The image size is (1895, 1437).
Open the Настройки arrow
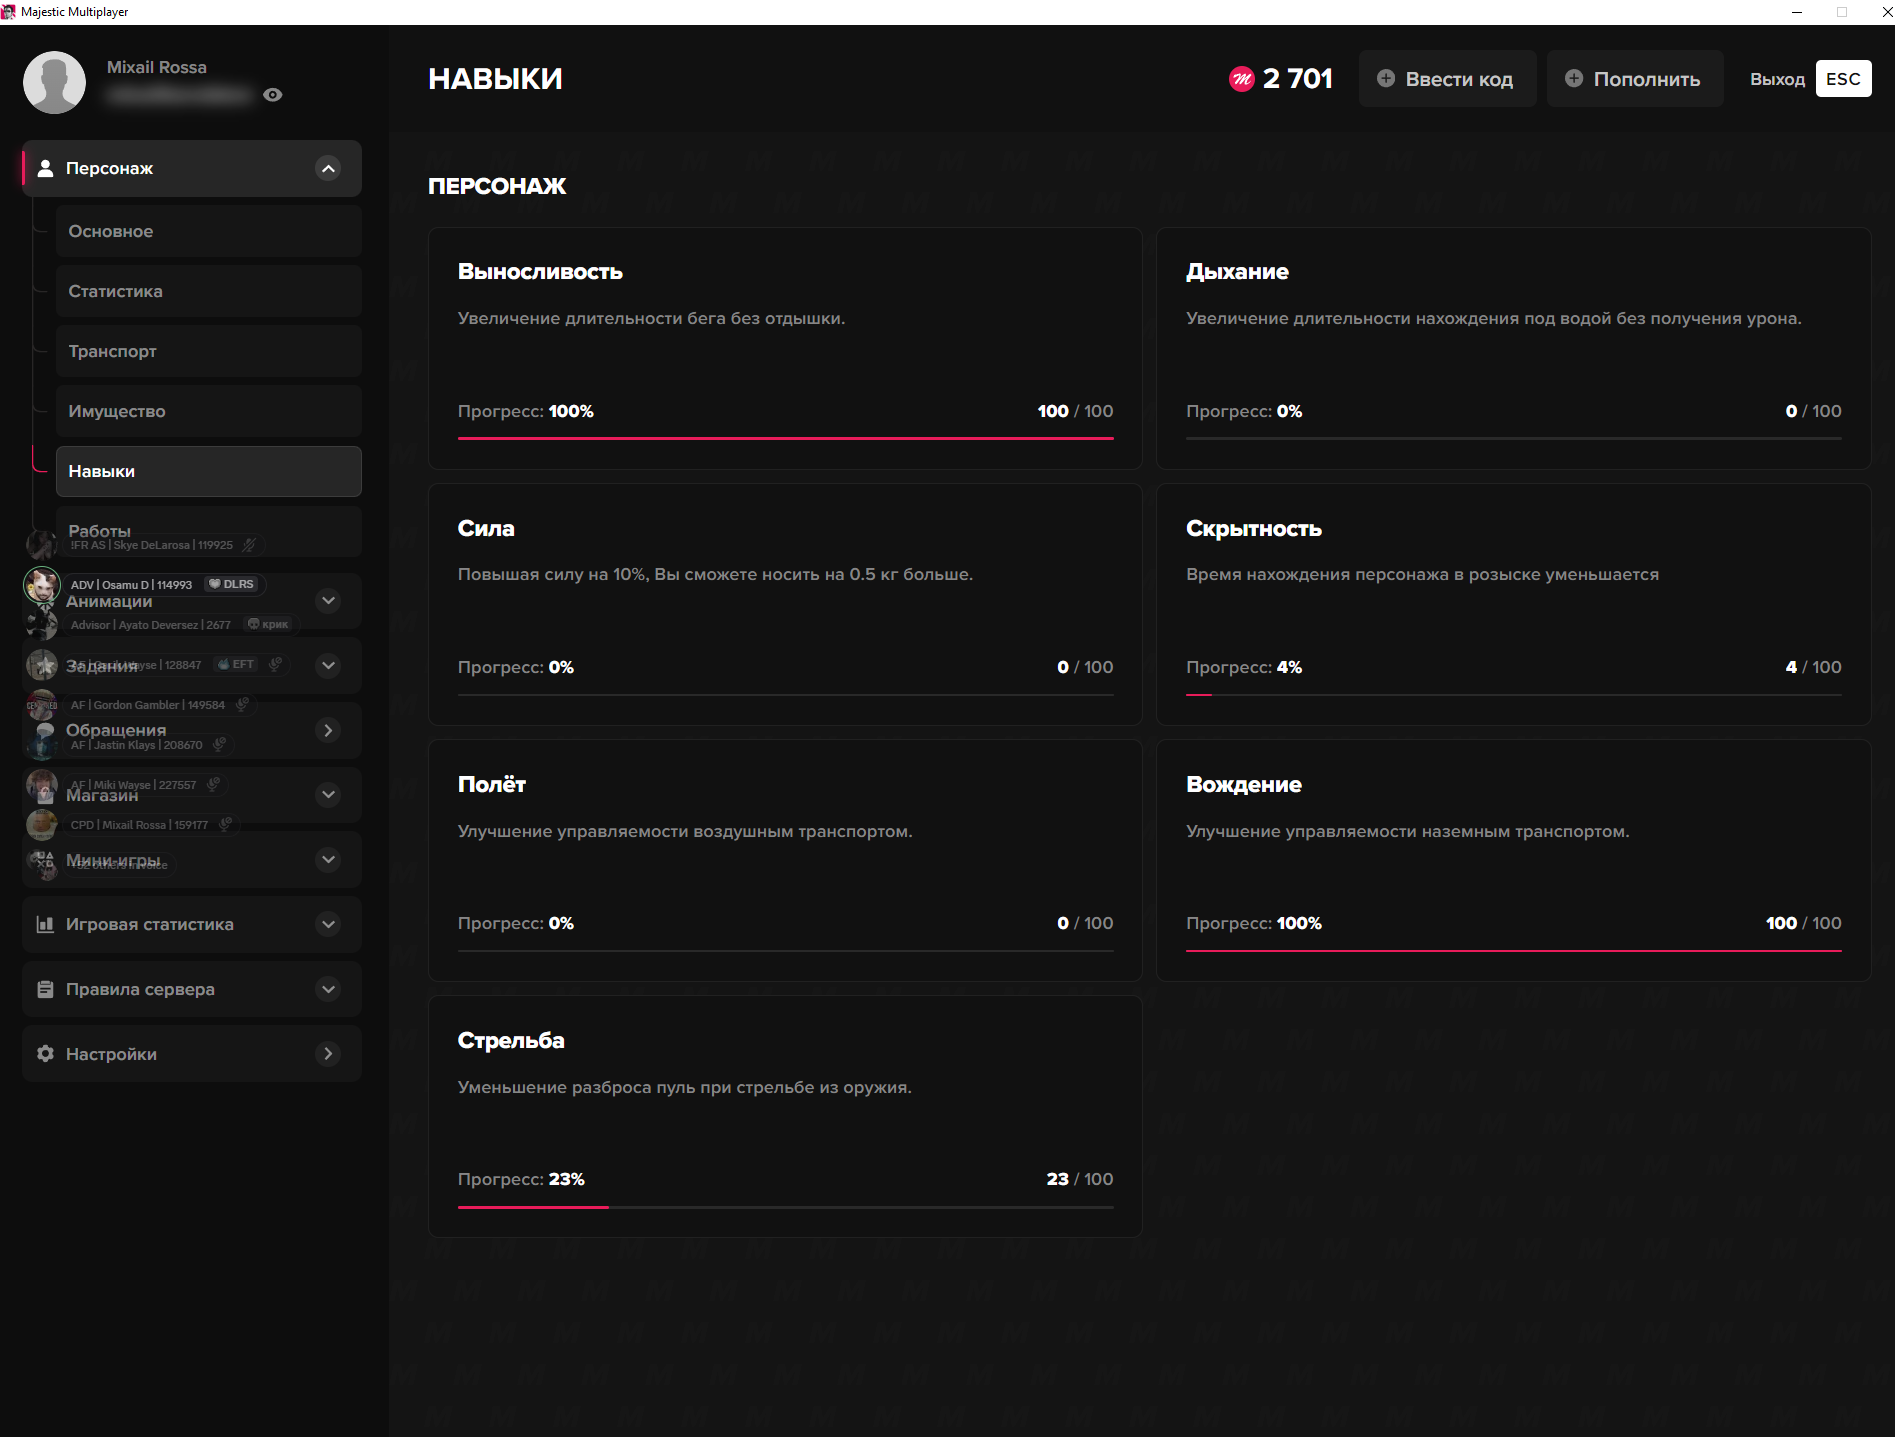pos(328,1054)
